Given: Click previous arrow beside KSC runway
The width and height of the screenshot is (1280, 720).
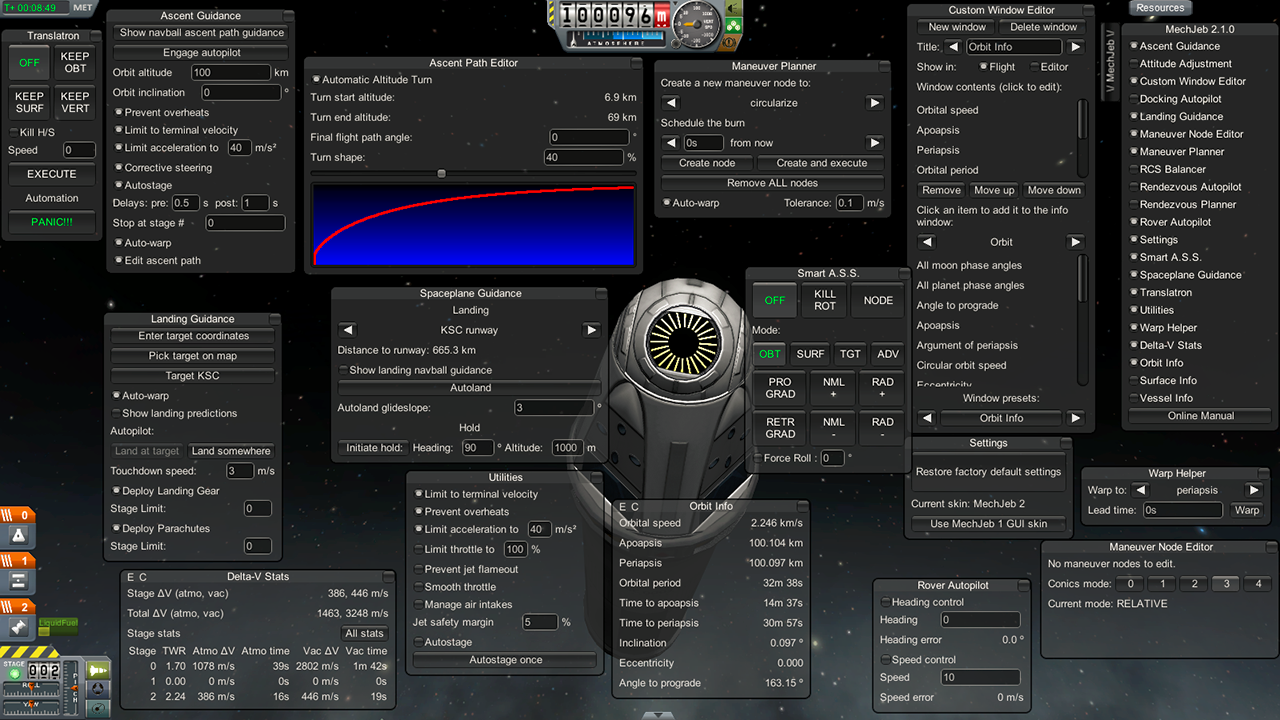Looking at the screenshot, I should tap(348, 330).
